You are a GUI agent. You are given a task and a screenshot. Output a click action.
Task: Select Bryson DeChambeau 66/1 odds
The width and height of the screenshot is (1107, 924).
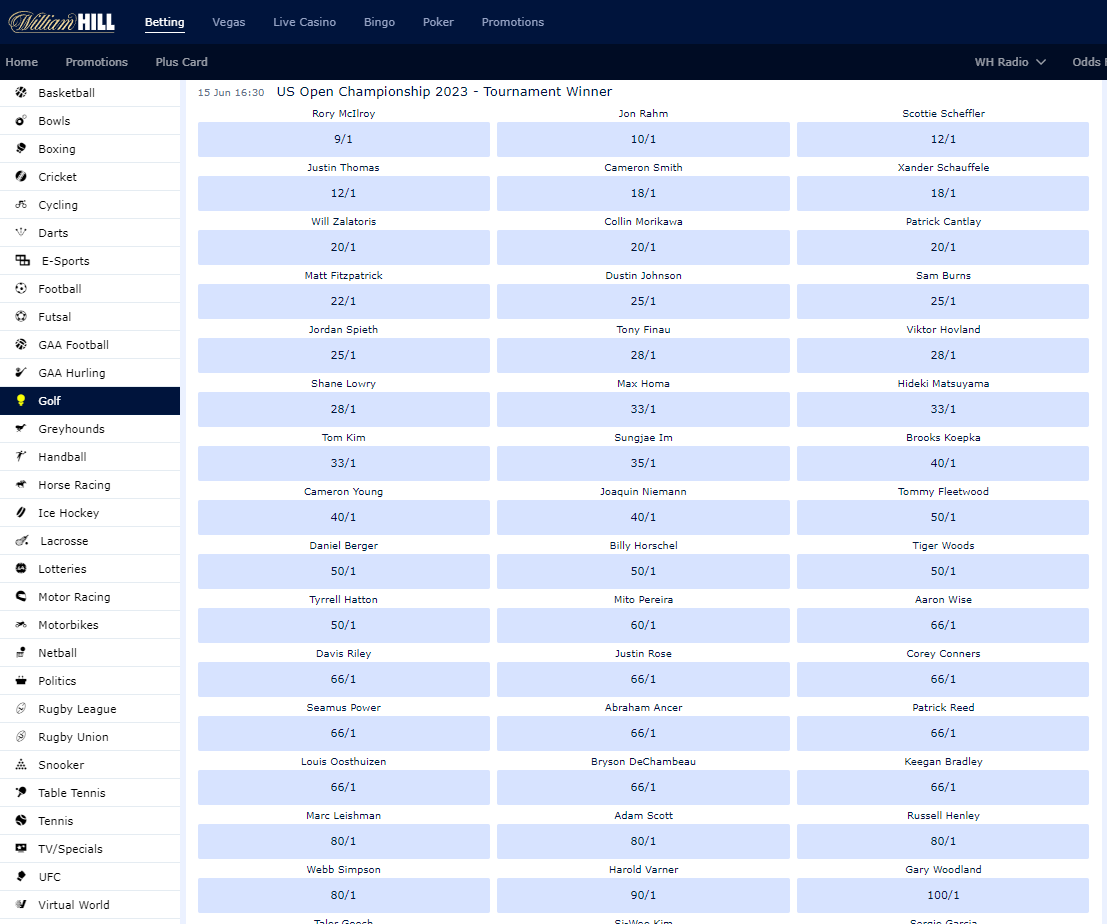click(643, 787)
